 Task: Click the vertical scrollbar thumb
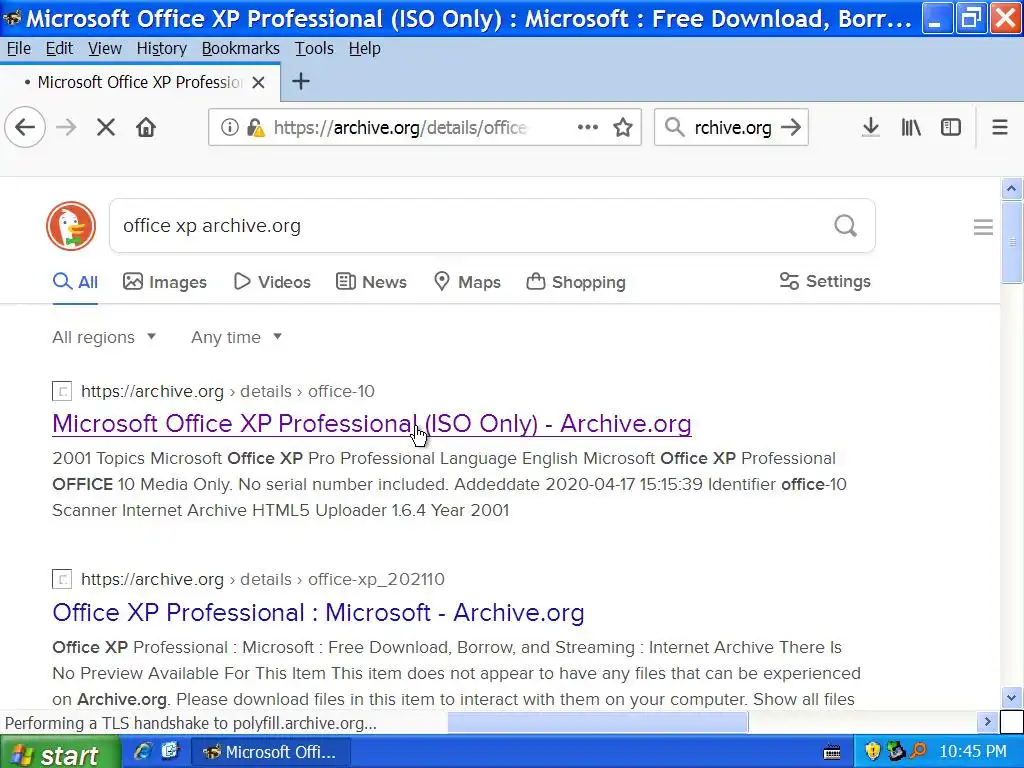click(x=1012, y=242)
